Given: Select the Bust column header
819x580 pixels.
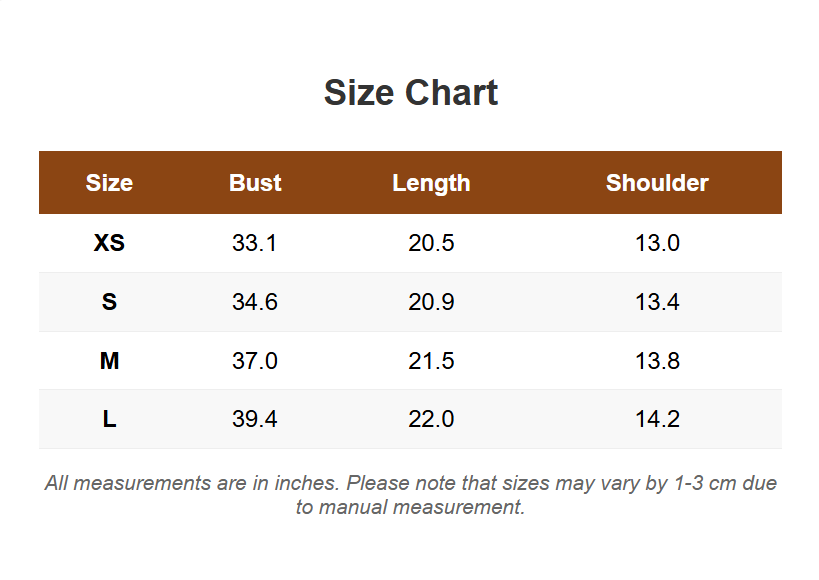Looking at the screenshot, I should [255, 183].
